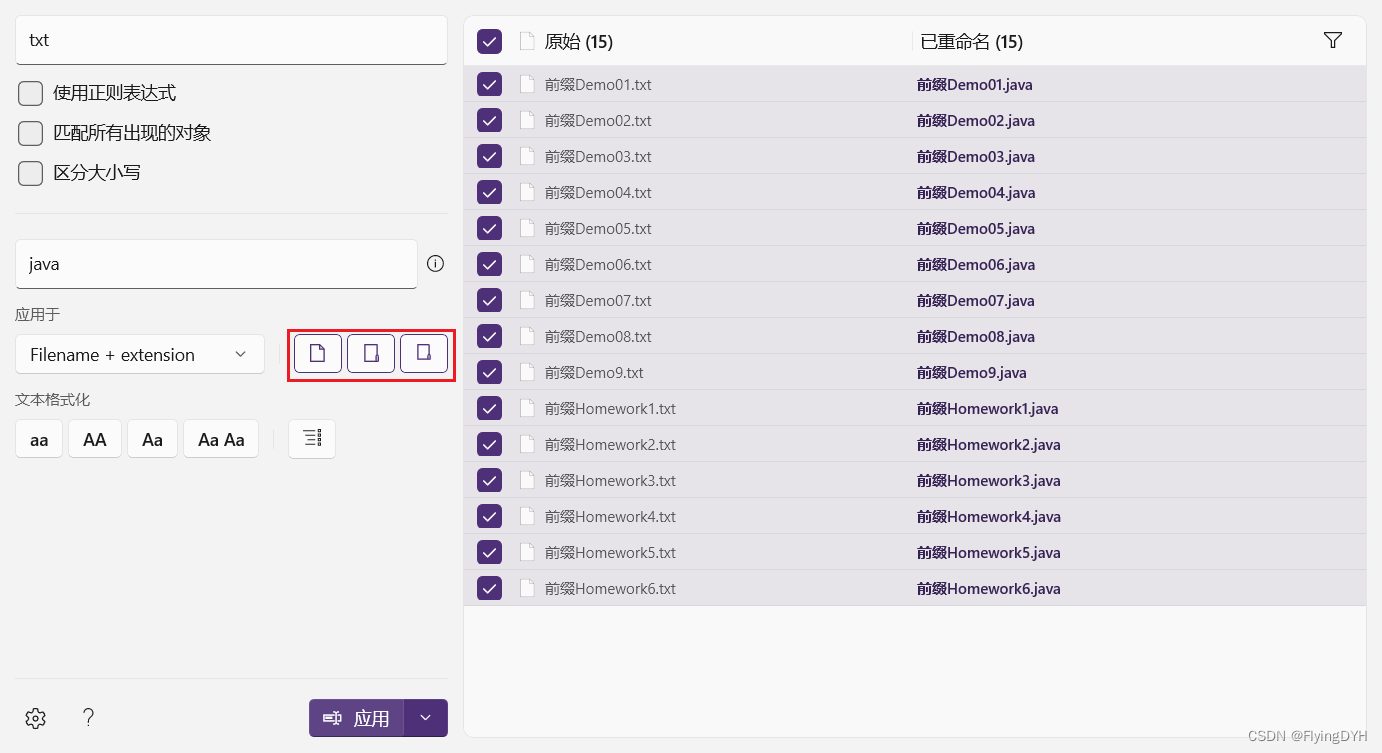This screenshot has width=1382, height=753.
Task: Uncheck the checkbox for 前缀Demo06.txt
Action: (489, 264)
